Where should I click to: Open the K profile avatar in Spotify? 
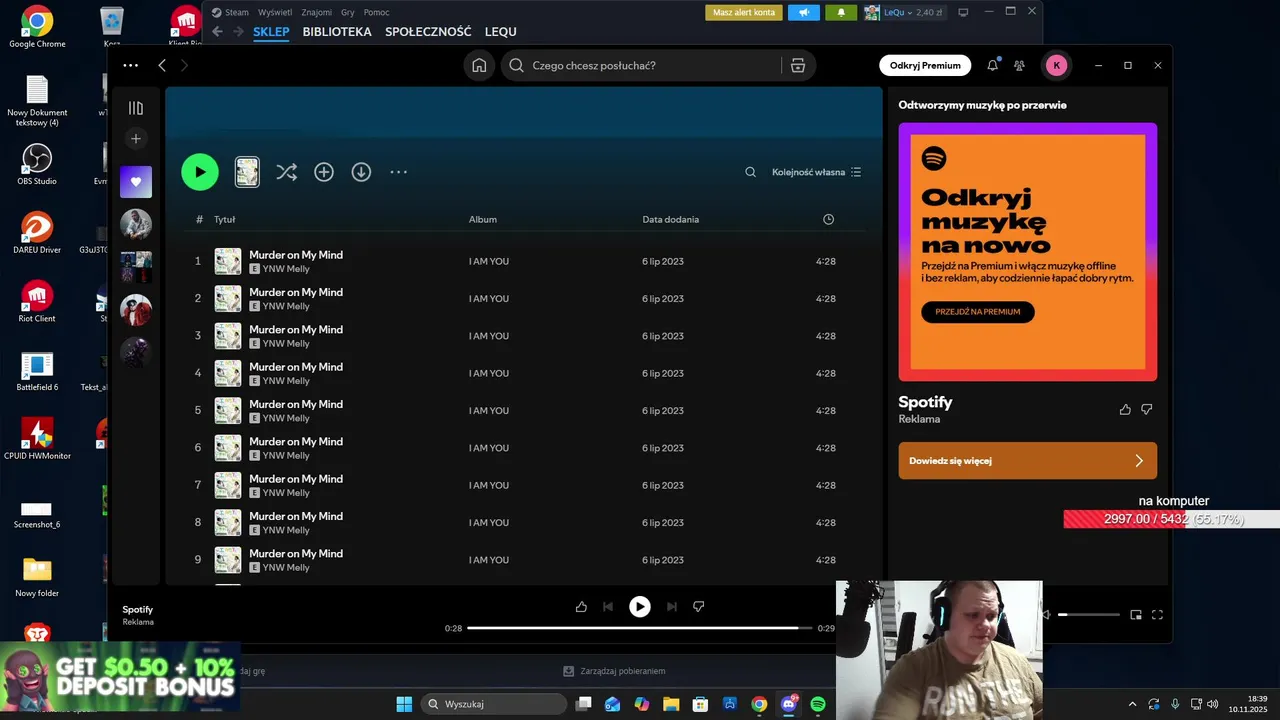(x=1056, y=65)
